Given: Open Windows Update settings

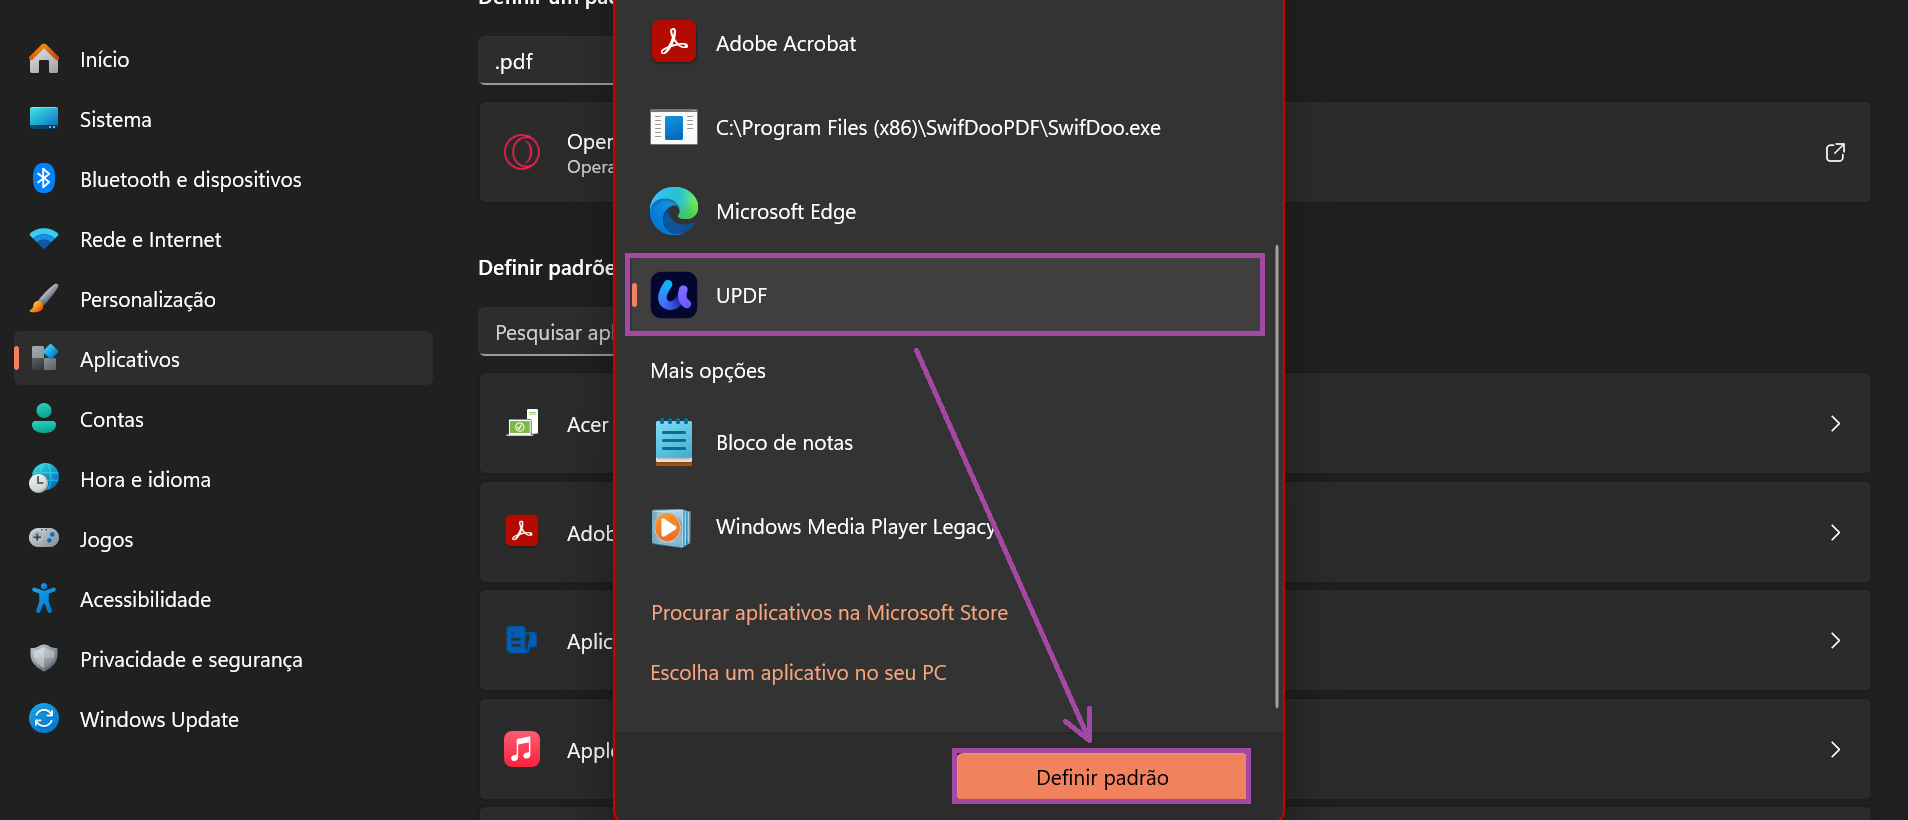Looking at the screenshot, I should coord(224,719).
